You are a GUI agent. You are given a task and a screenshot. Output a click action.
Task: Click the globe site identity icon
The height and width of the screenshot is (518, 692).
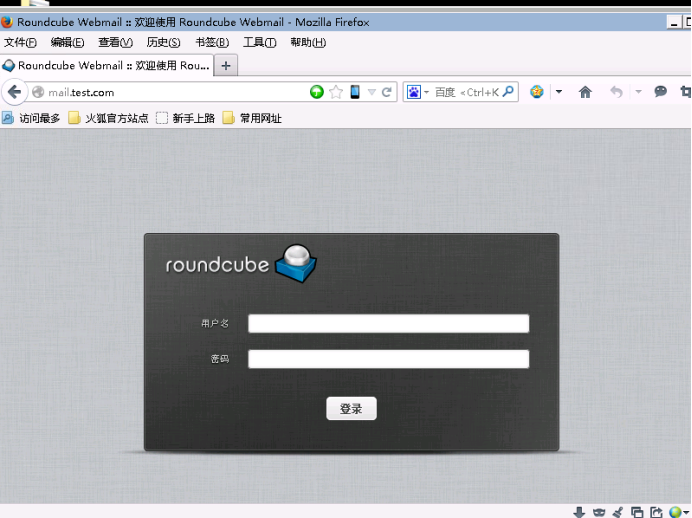(x=38, y=92)
